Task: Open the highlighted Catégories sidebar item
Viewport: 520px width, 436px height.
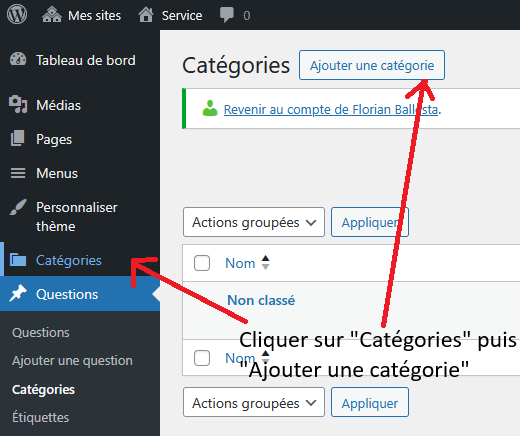Action: coord(69,260)
